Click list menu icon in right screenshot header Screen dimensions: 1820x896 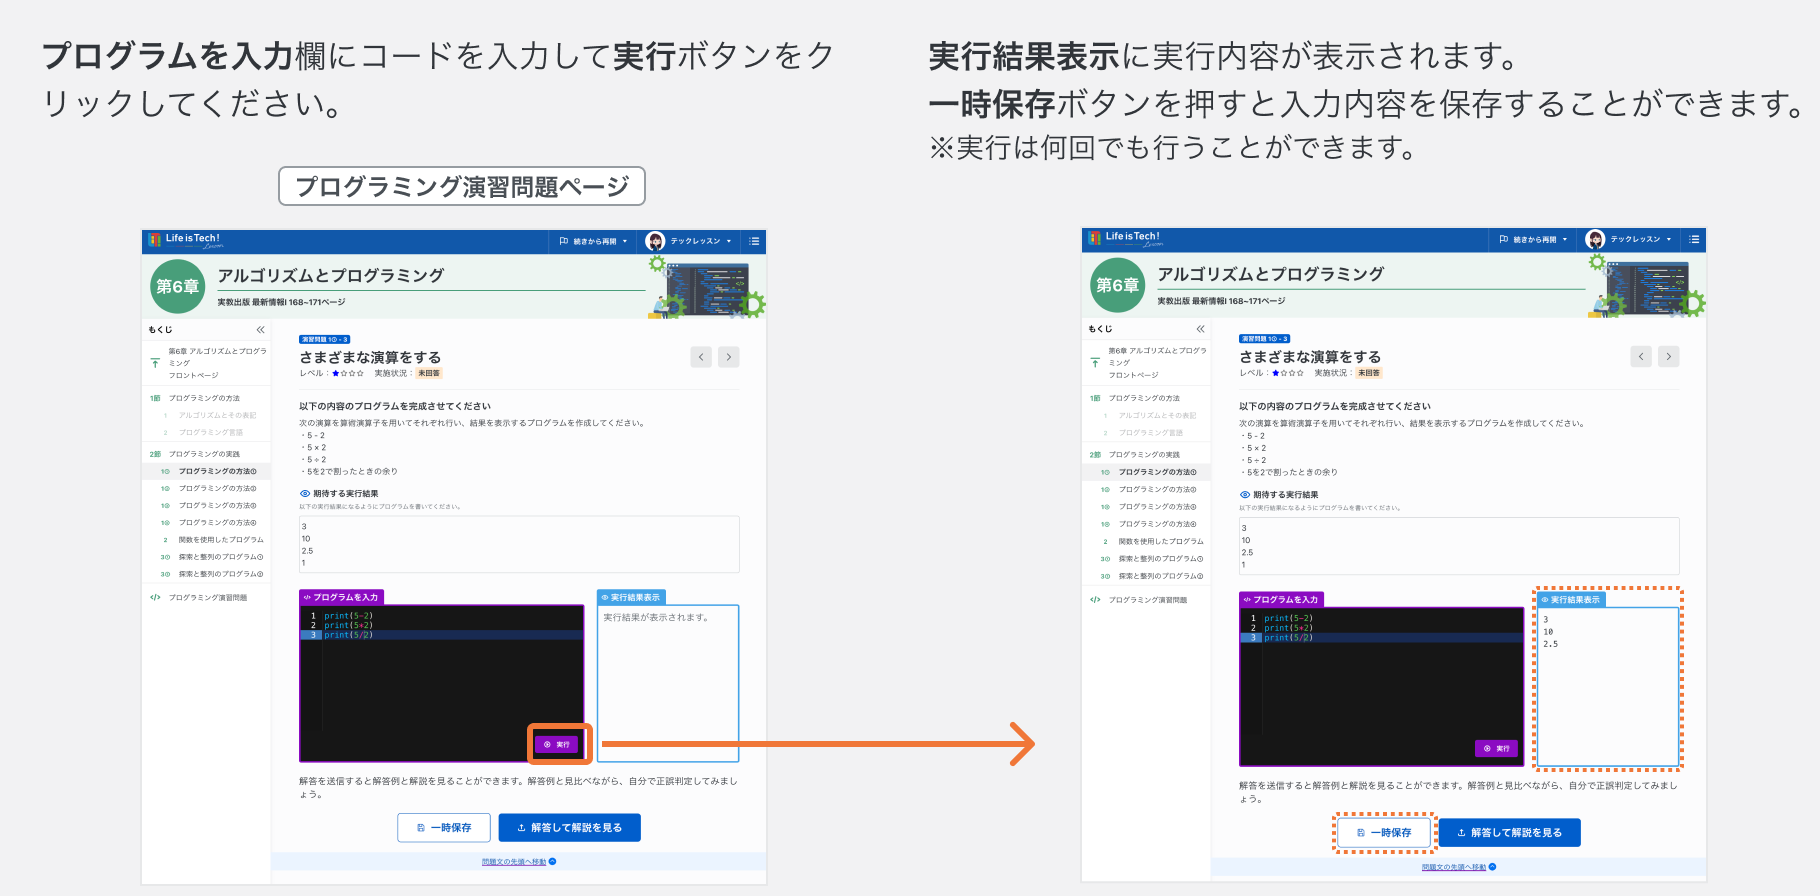pyautogui.click(x=1694, y=240)
